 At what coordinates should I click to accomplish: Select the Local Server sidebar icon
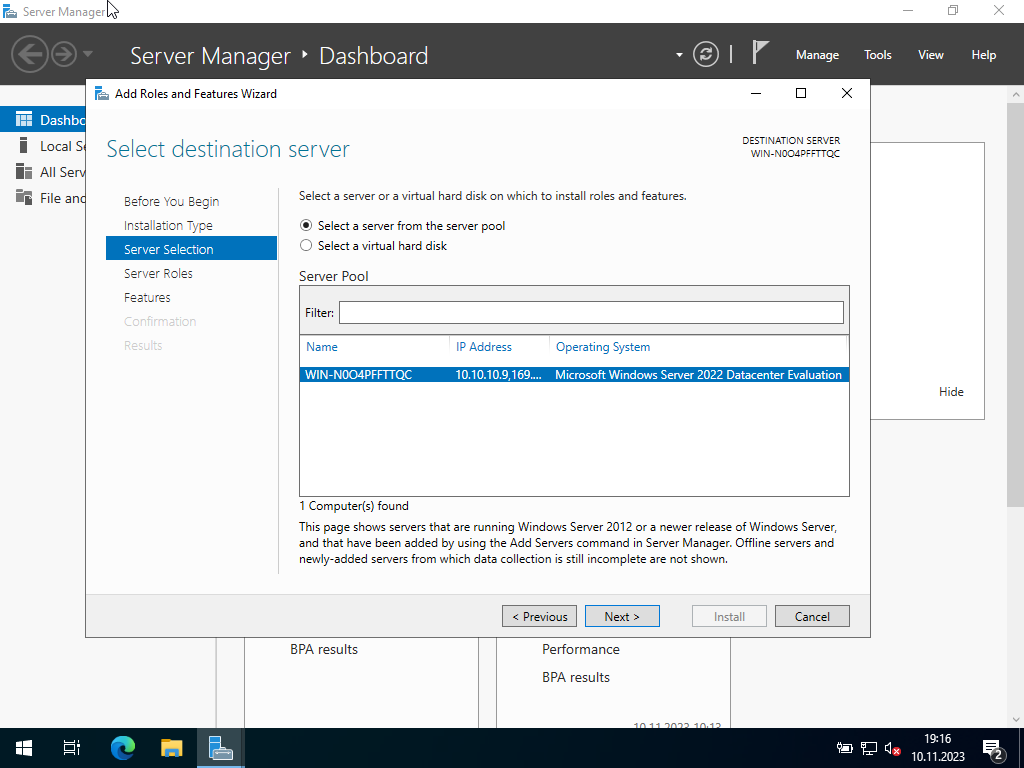point(24,146)
